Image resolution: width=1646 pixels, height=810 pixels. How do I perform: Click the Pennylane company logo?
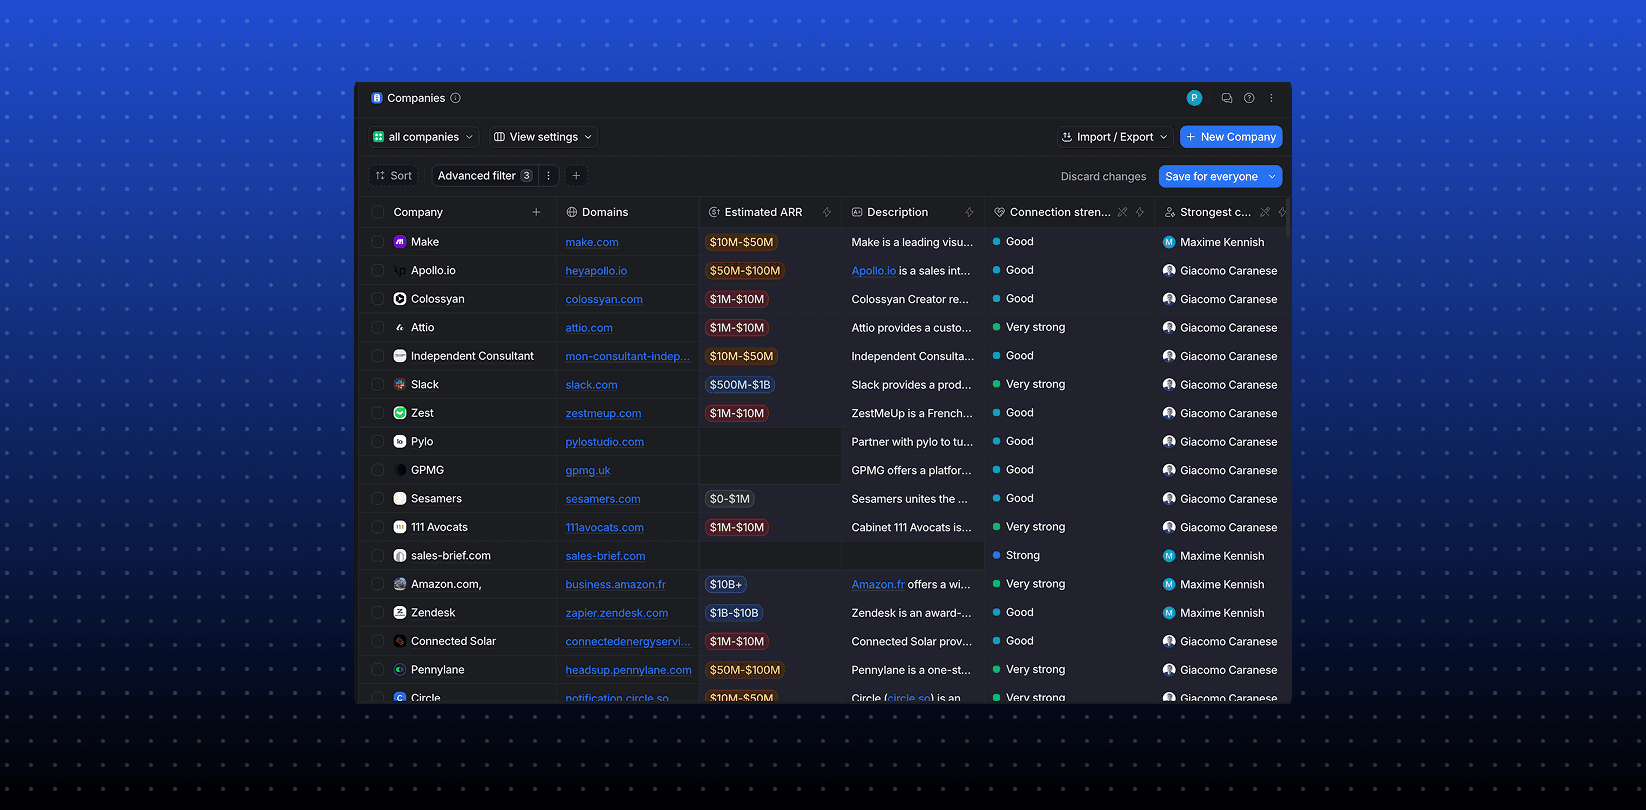(400, 670)
